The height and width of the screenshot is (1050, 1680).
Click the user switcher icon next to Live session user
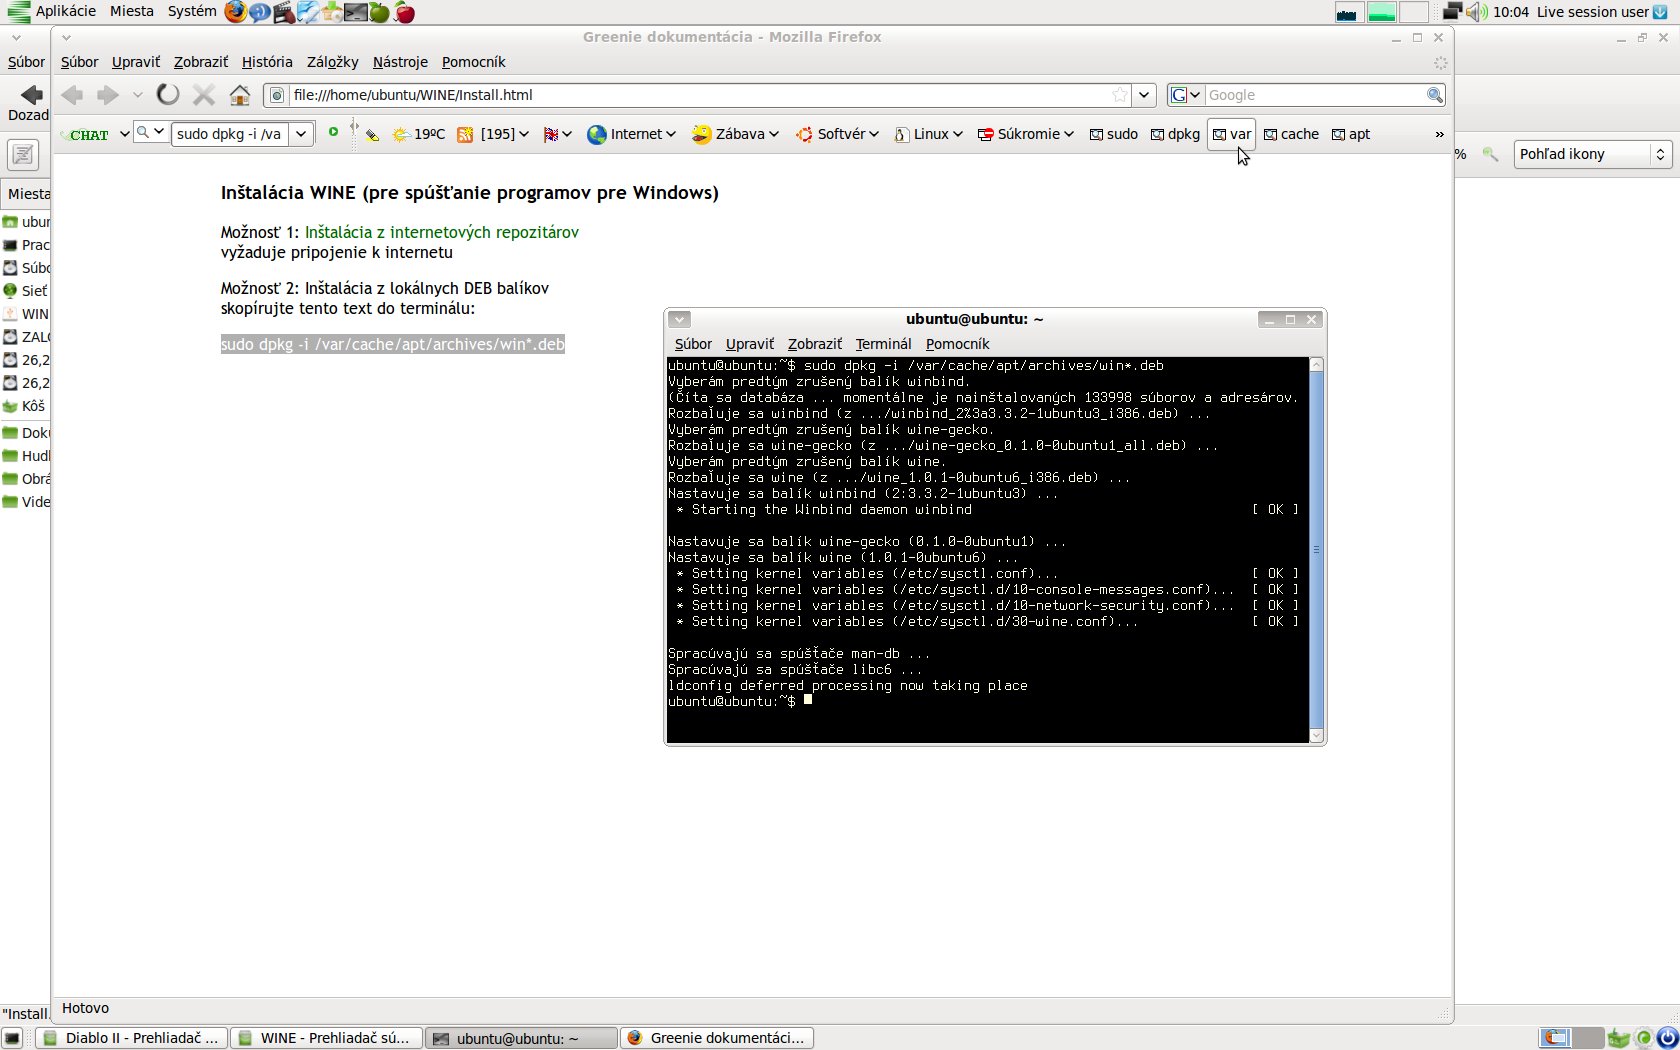pyautogui.click(x=1660, y=12)
